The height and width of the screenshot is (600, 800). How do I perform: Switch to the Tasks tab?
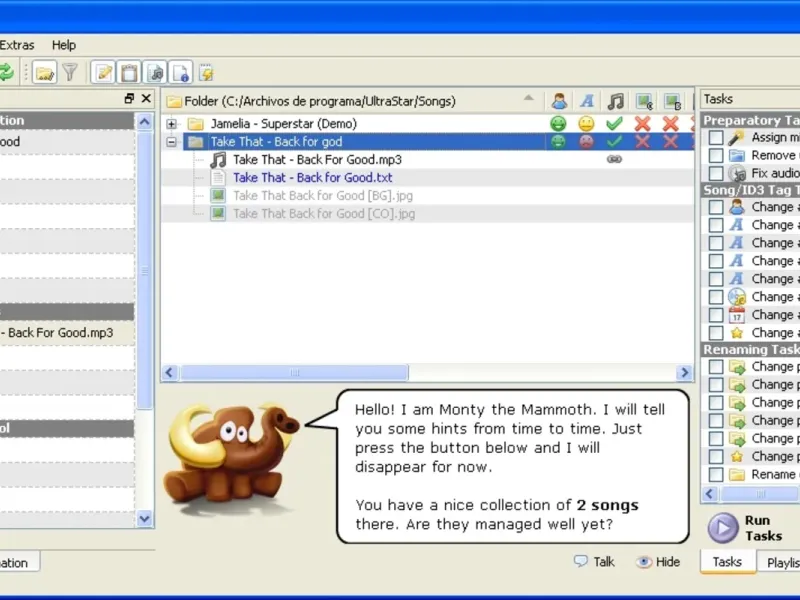pos(727,562)
